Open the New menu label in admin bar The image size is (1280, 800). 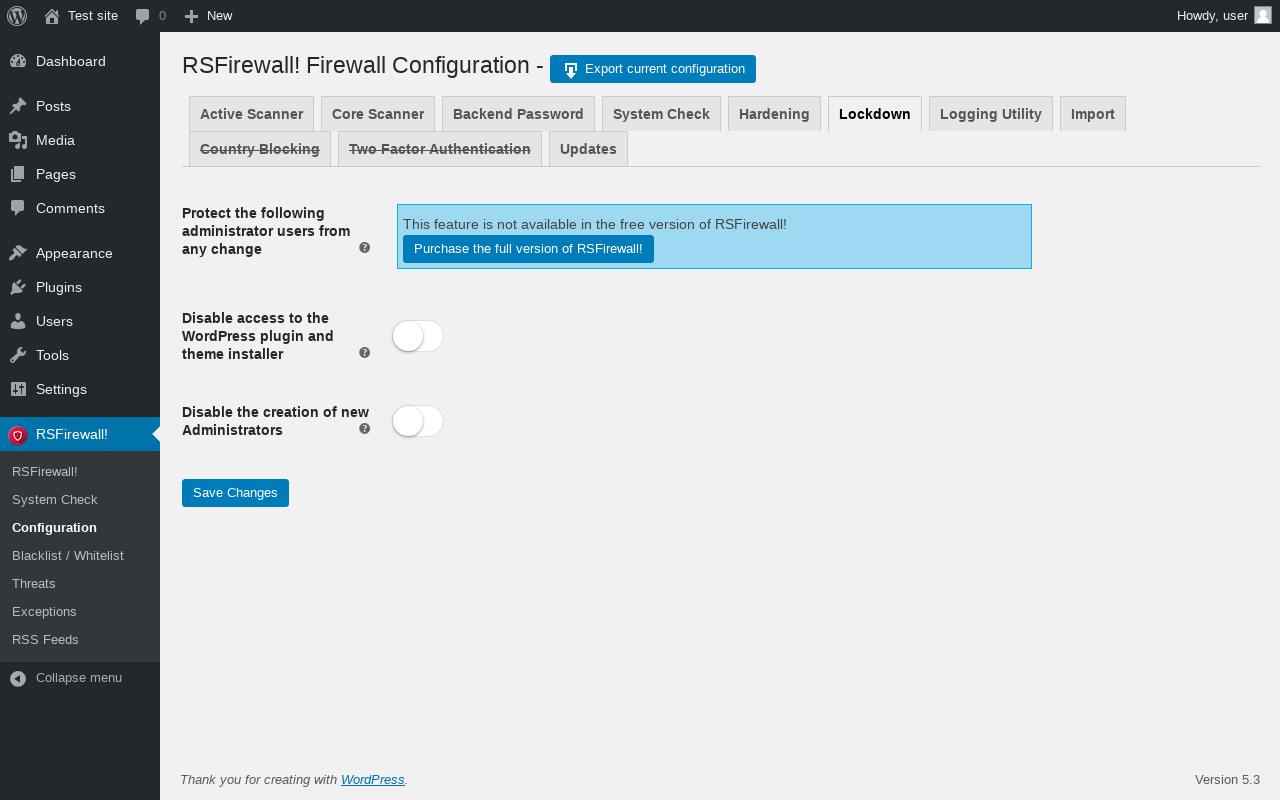pos(220,16)
